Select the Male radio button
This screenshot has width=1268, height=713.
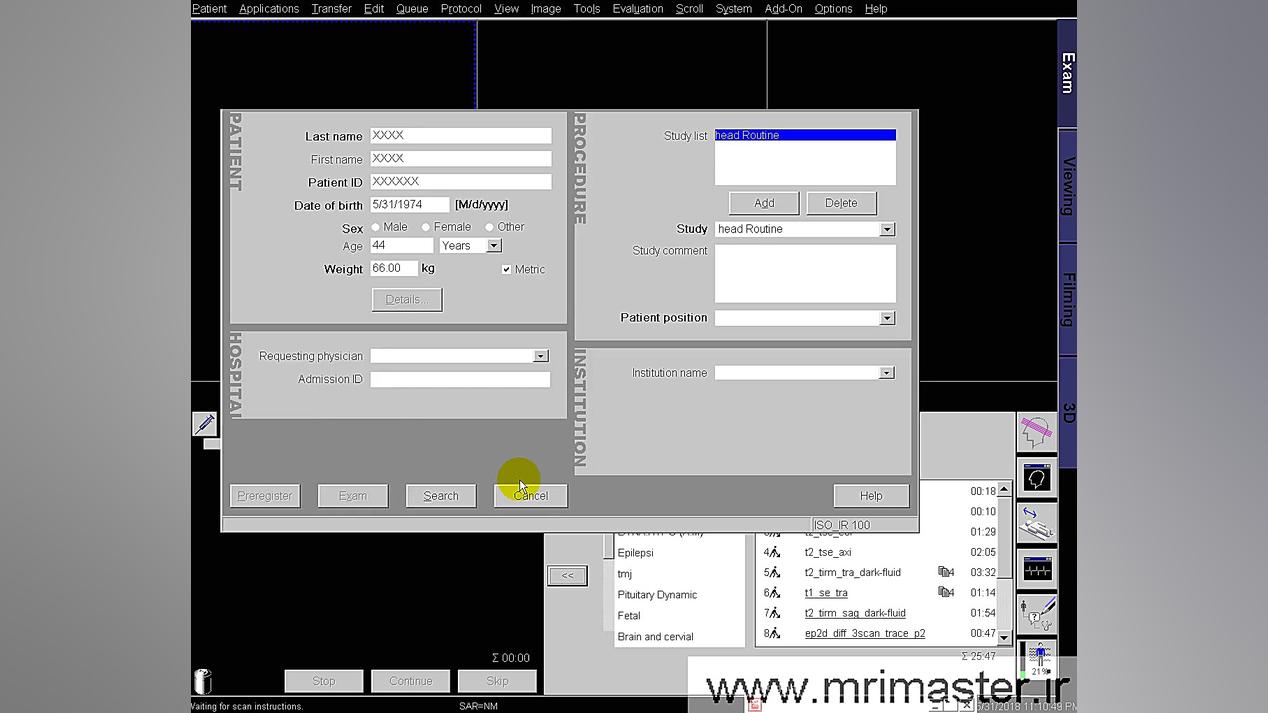[376, 227]
